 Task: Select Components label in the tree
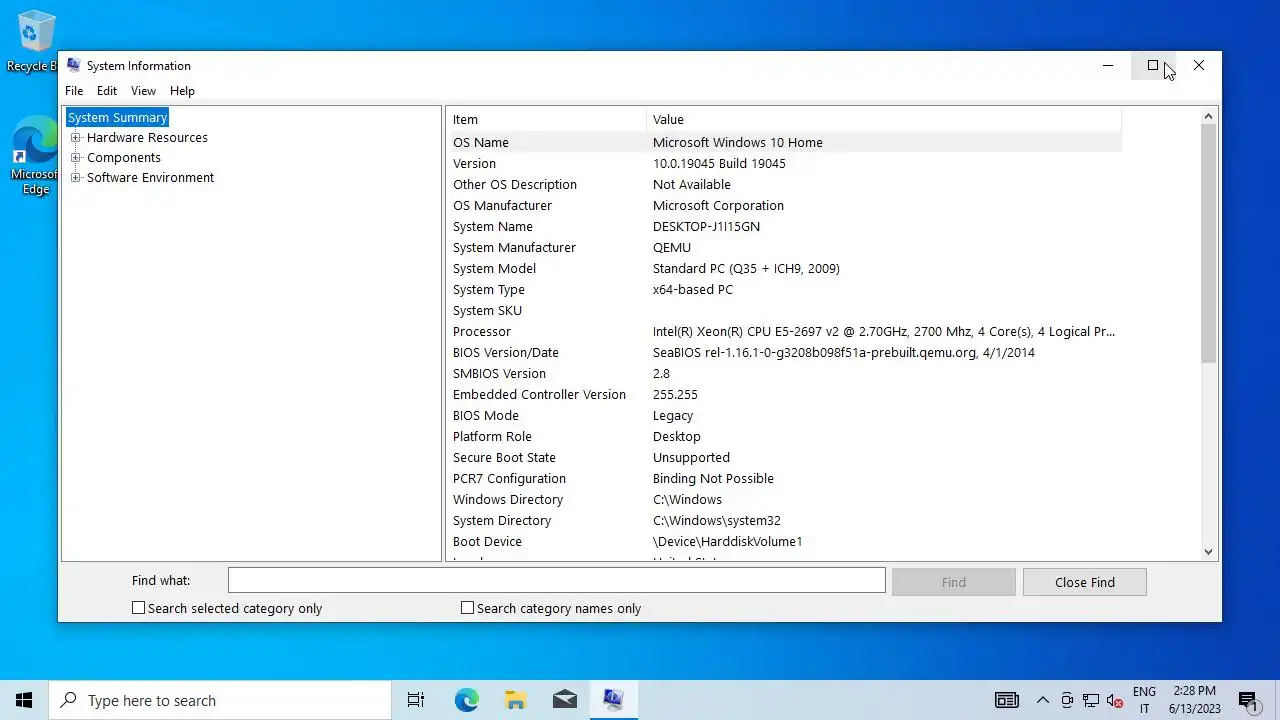tap(124, 158)
